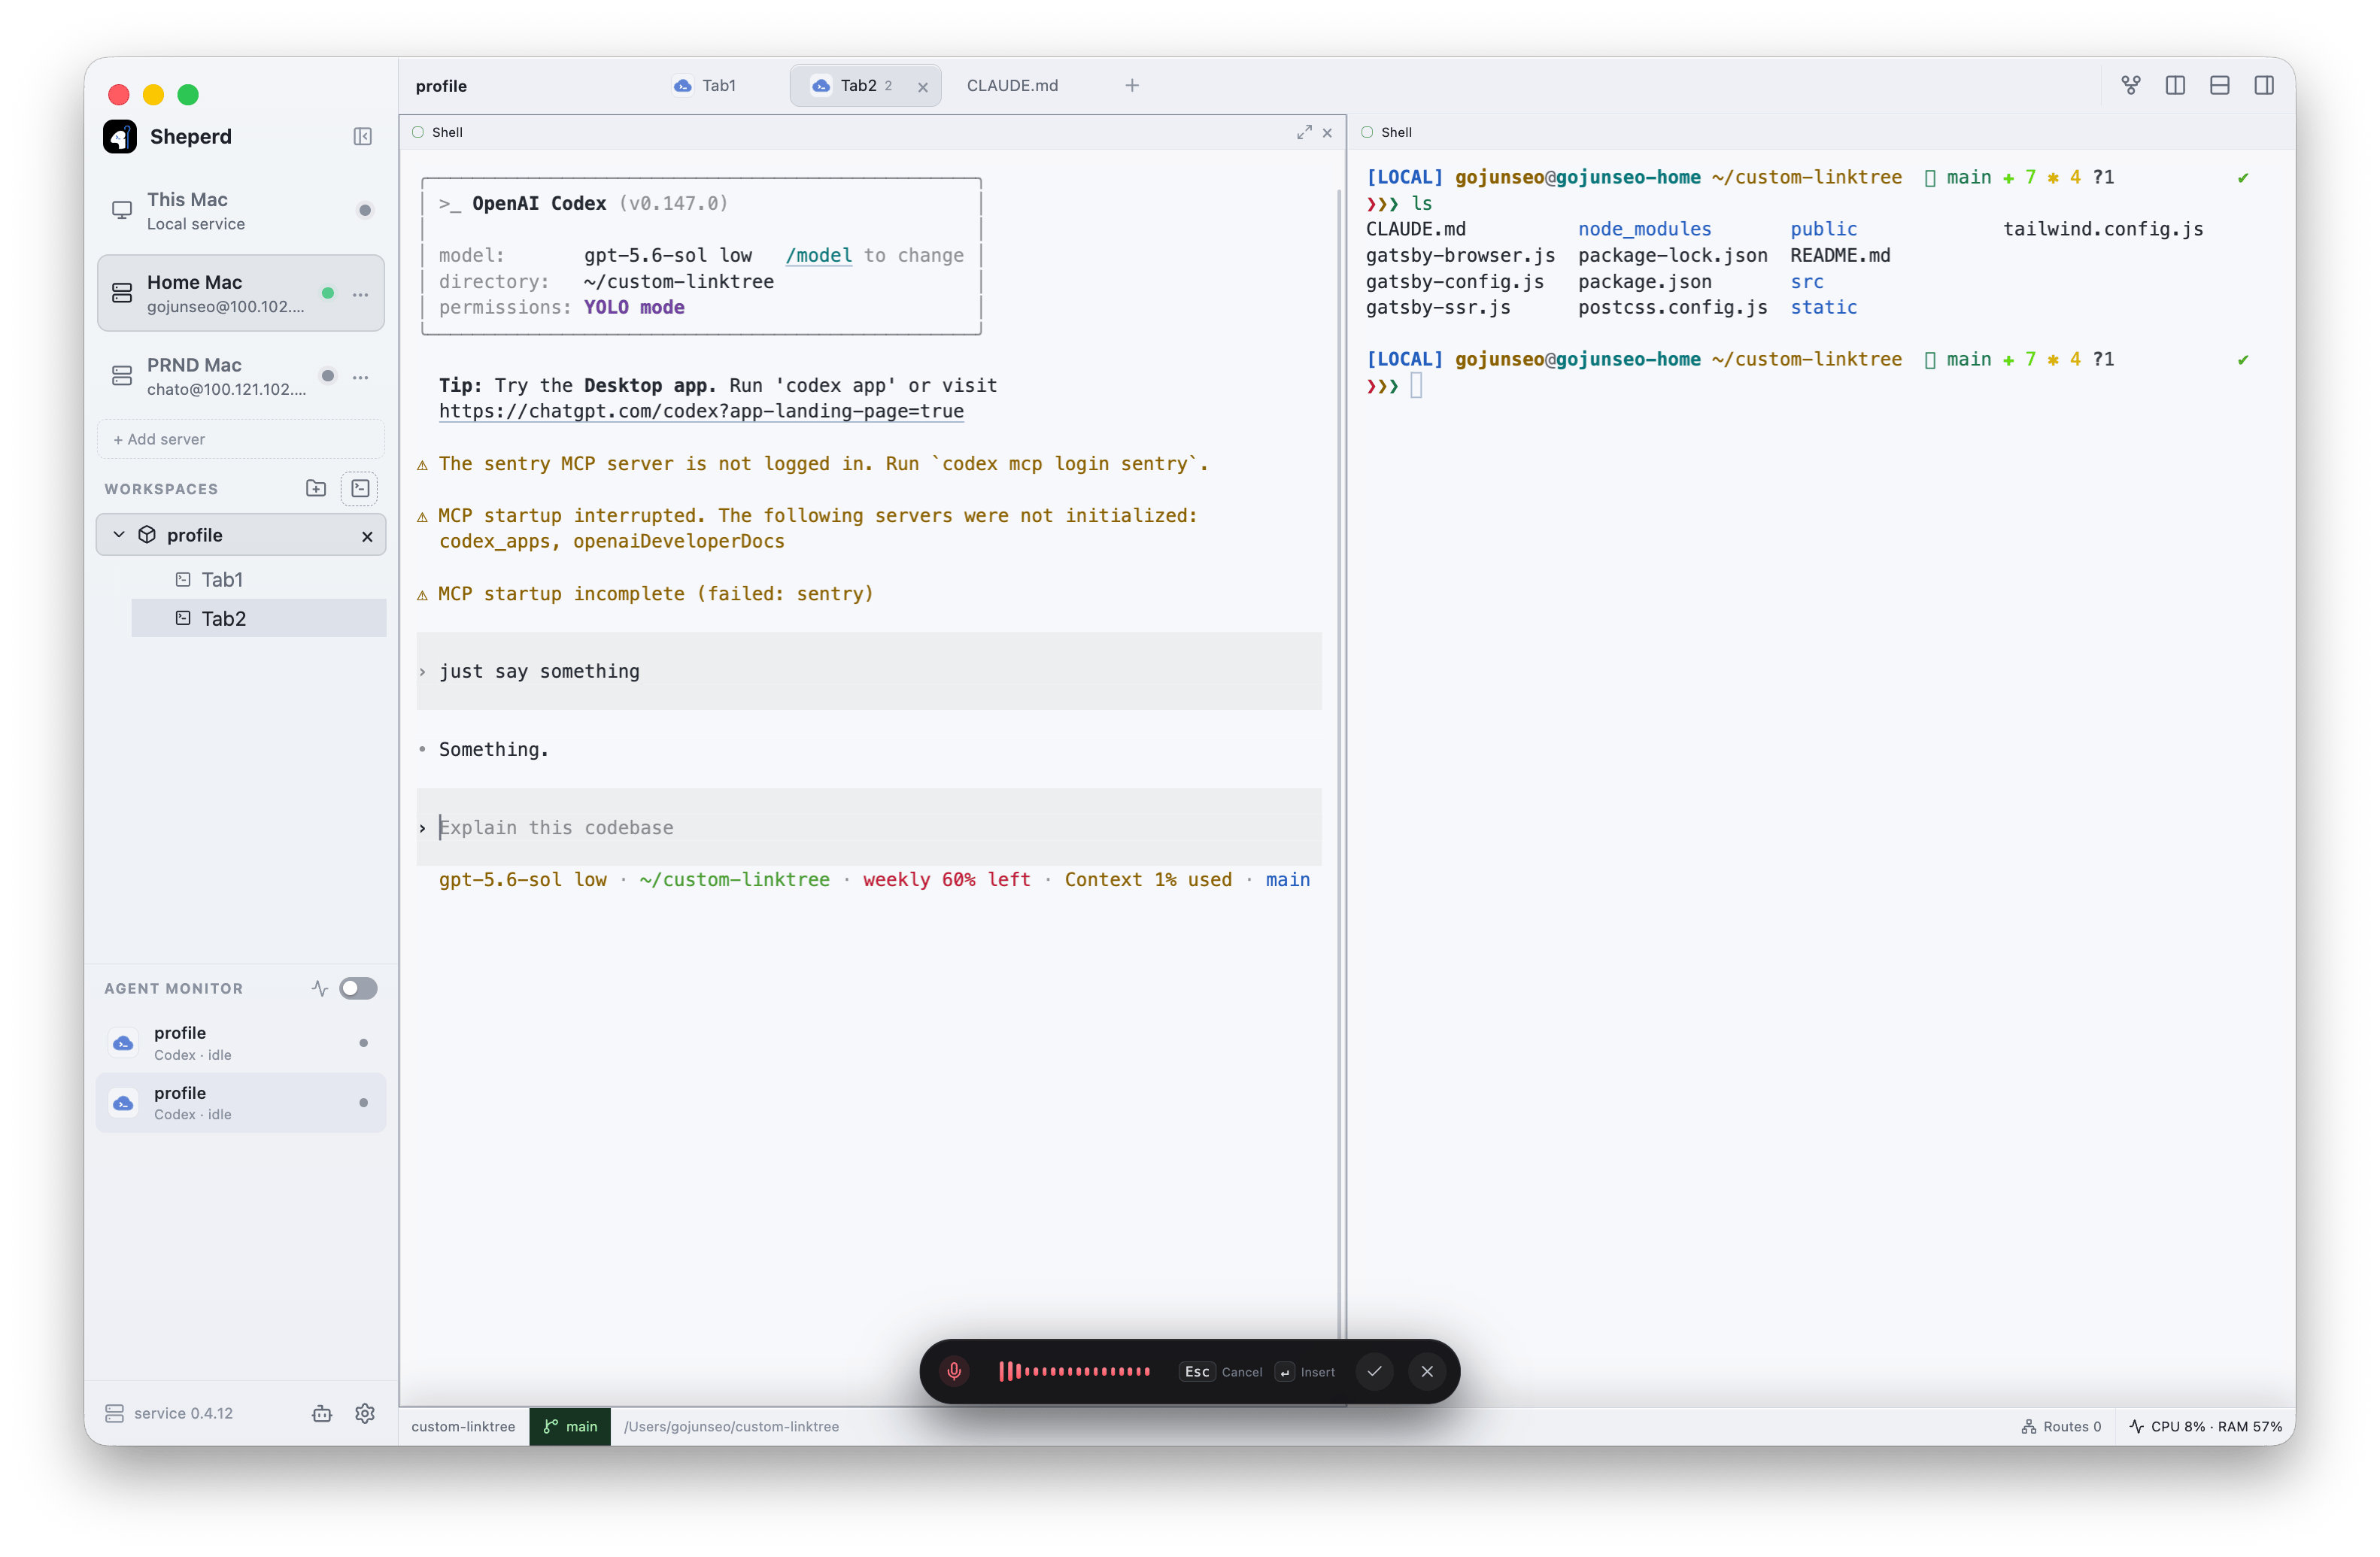Click the Add server button
This screenshot has height=1557, width=2380.
241,440
